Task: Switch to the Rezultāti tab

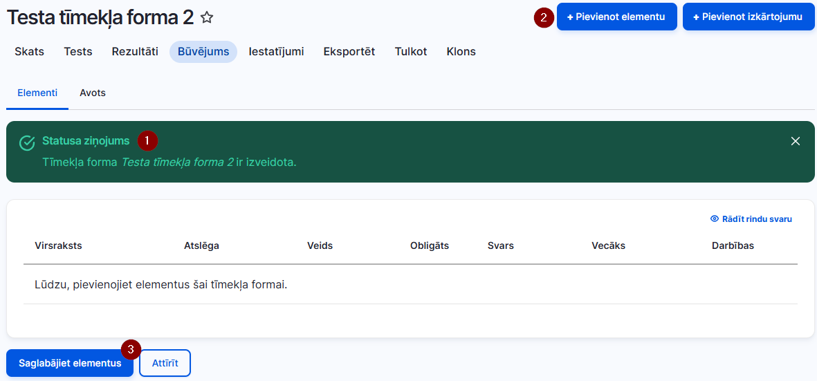Action: [x=135, y=52]
